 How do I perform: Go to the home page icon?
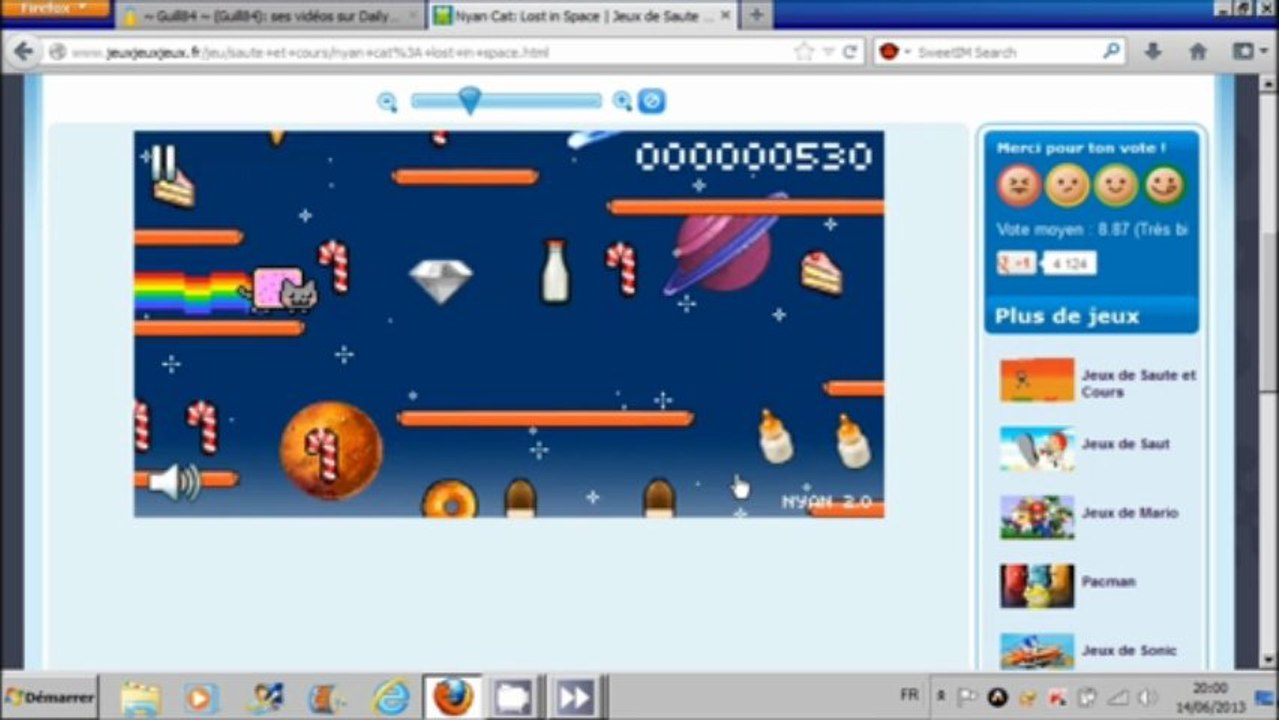click(1198, 52)
